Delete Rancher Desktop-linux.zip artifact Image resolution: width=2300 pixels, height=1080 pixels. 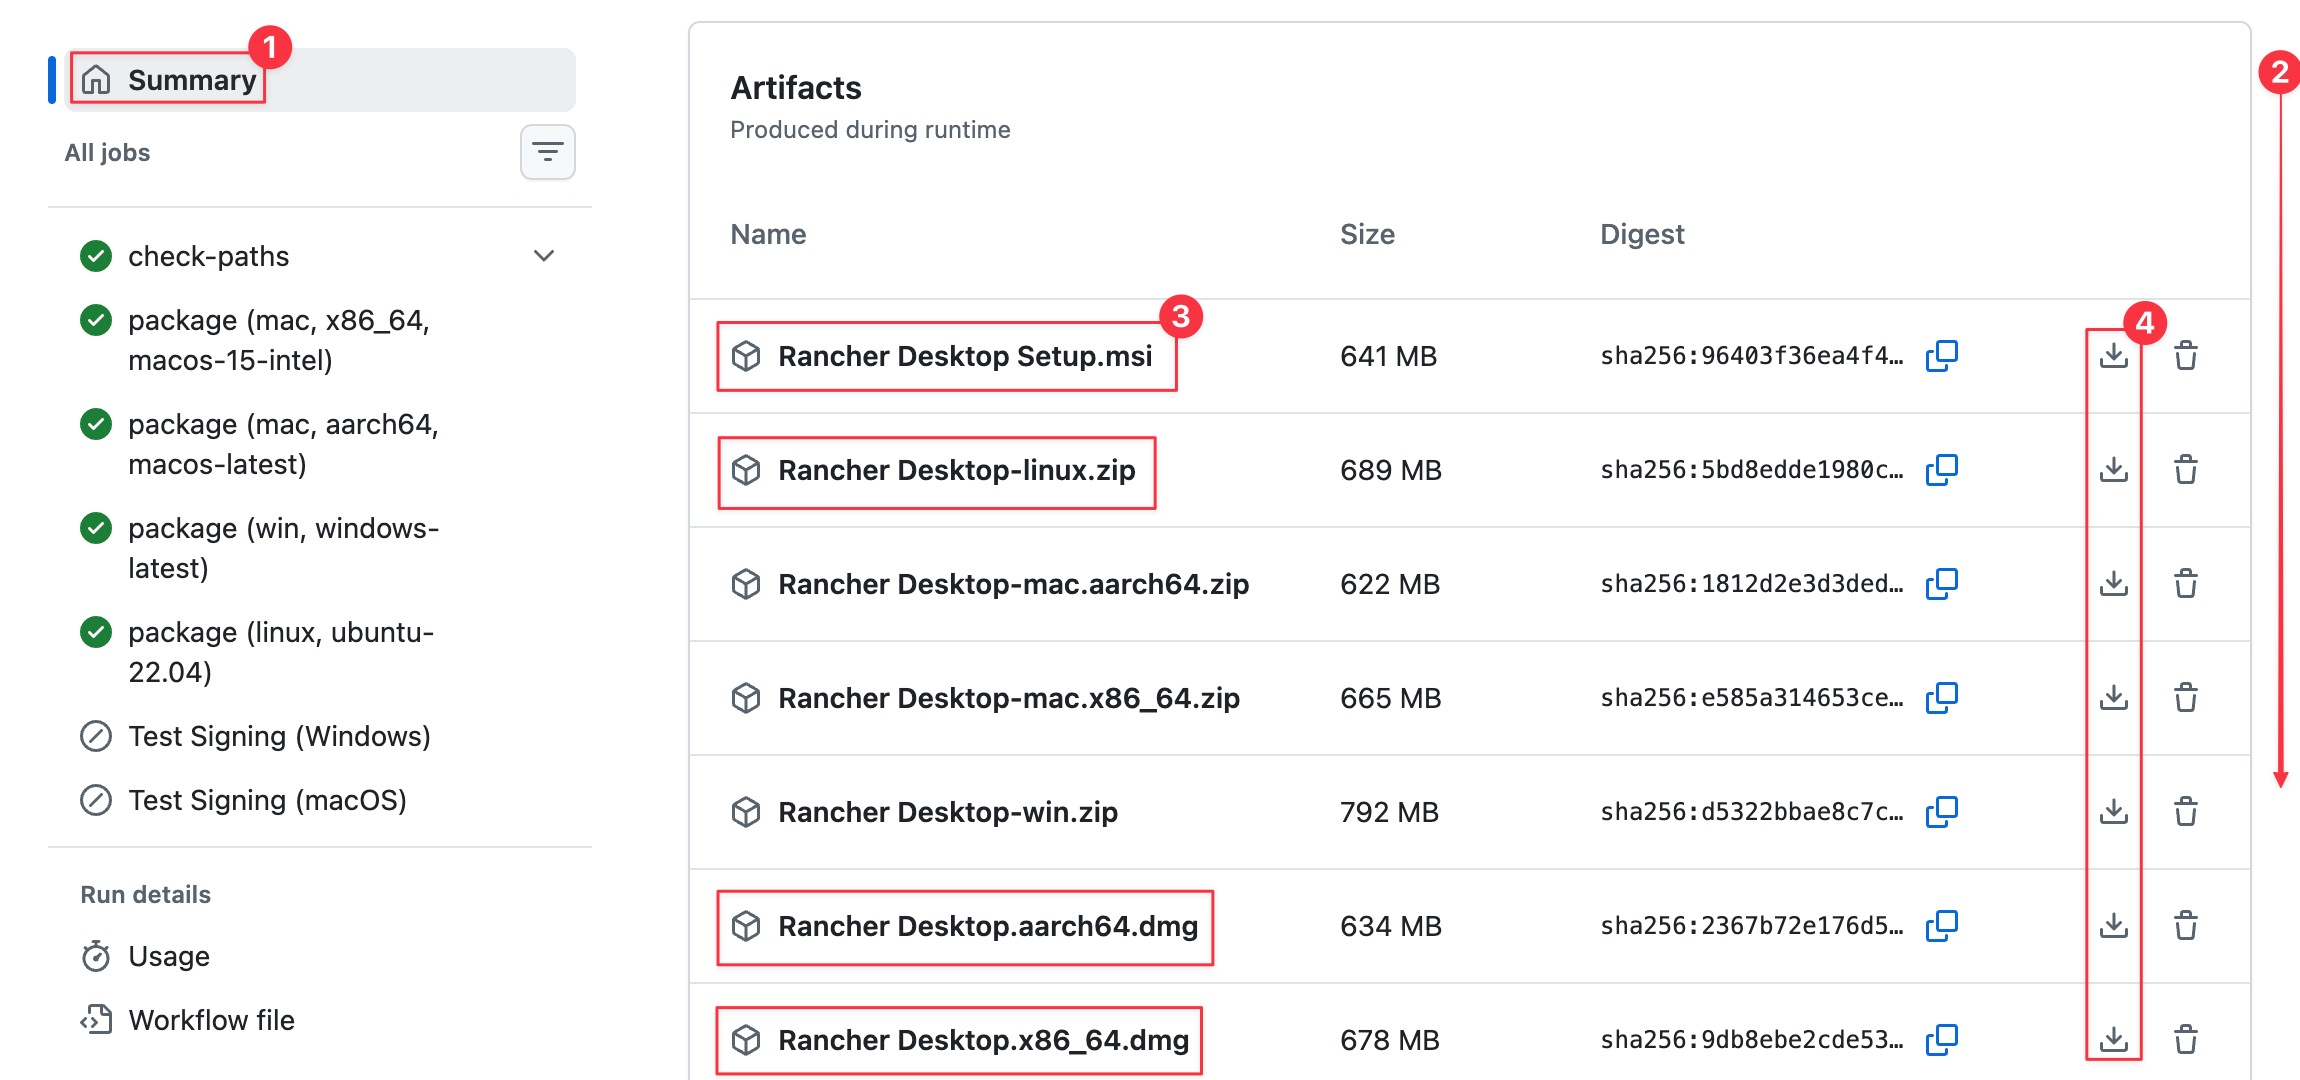pyautogui.click(x=2186, y=470)
